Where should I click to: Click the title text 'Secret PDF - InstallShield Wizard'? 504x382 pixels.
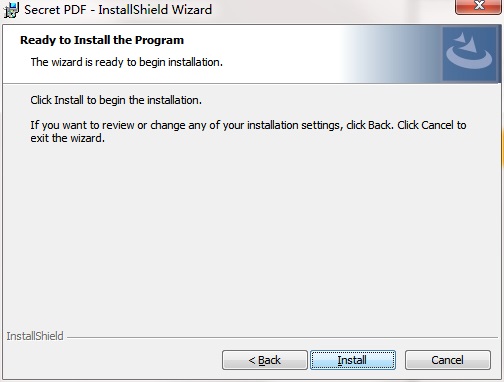118,10
